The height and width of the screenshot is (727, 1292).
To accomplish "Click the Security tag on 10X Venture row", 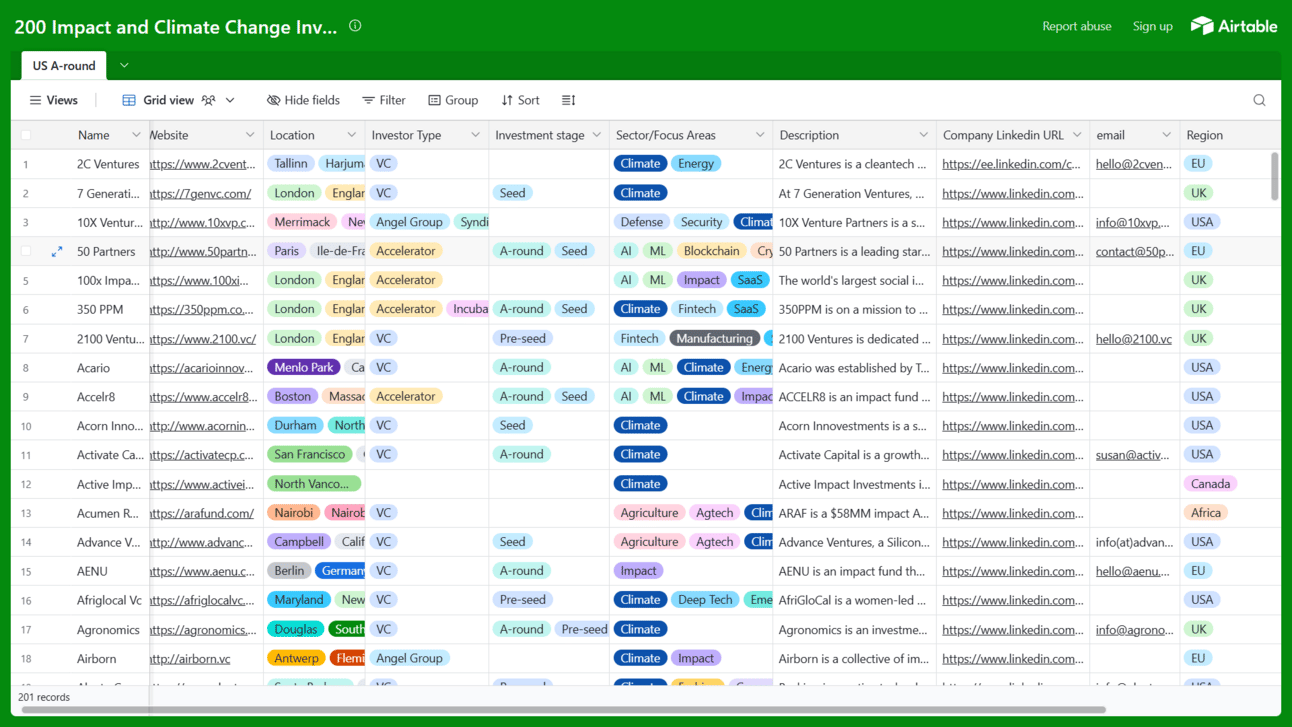I will pyautogui.click(x=701, y=222).
